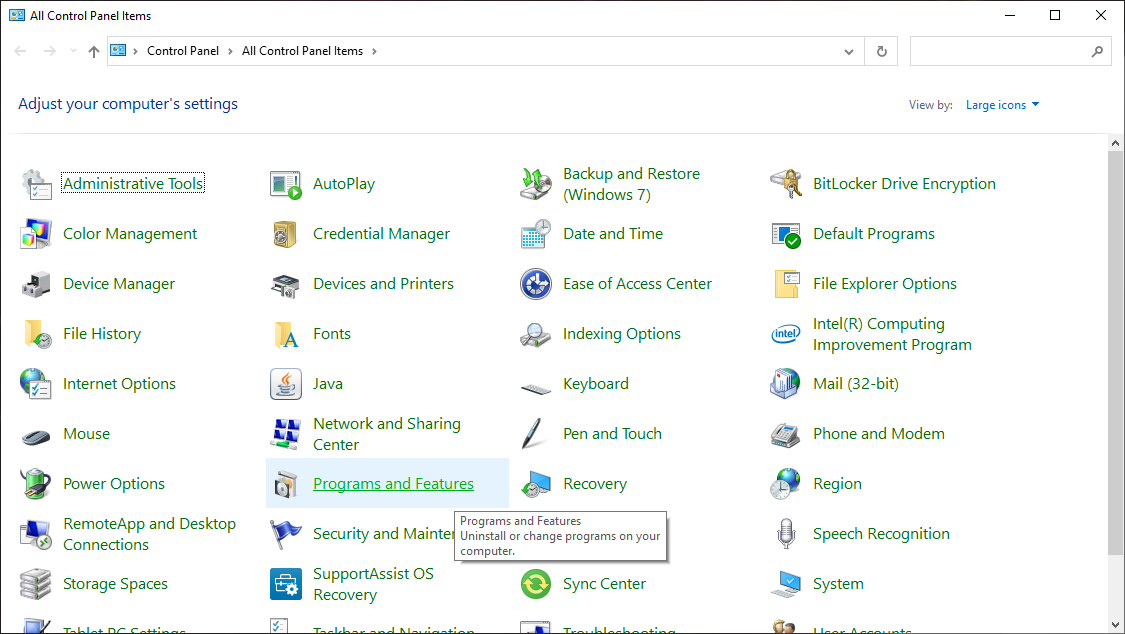The image size is (1125, 634).
Task: Click the Region globe clock icon
Action: point(786,484)
